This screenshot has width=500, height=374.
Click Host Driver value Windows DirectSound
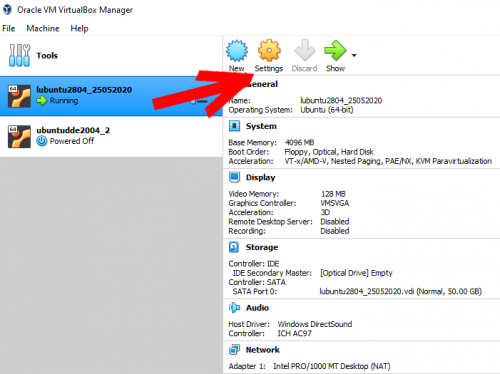315,324
